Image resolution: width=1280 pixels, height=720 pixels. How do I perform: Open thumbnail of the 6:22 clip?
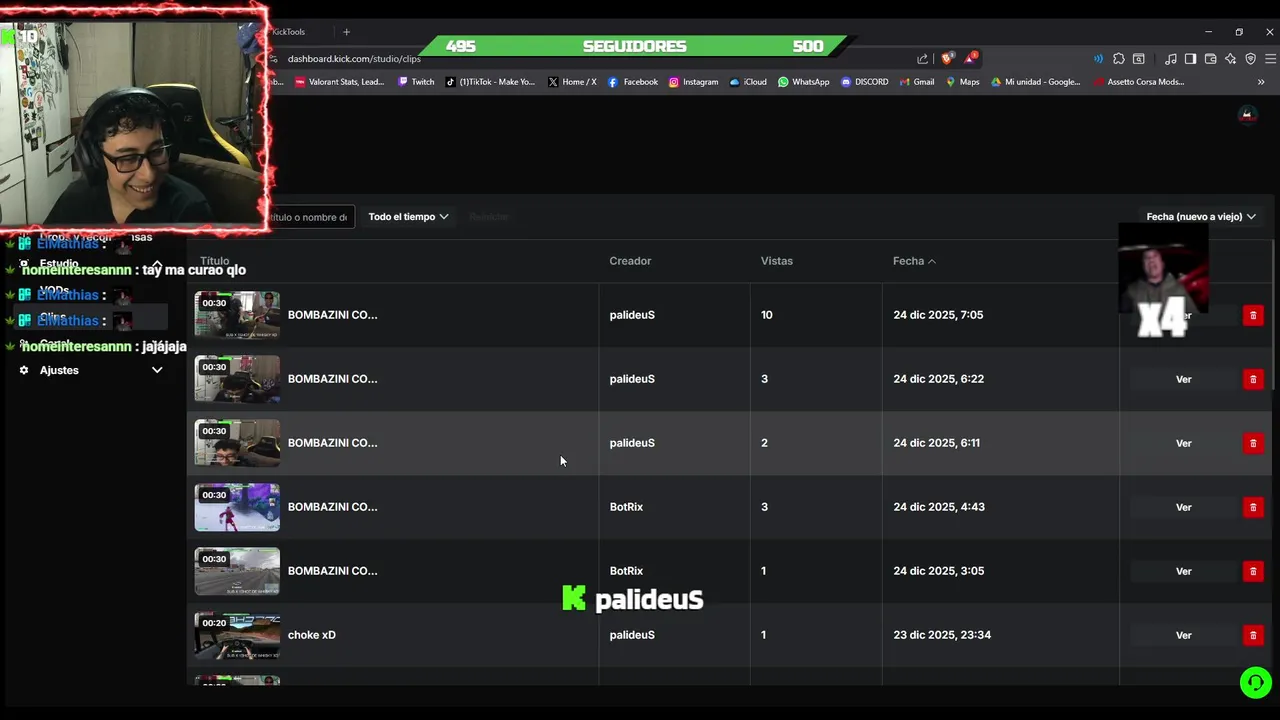[x=237, y=379]
